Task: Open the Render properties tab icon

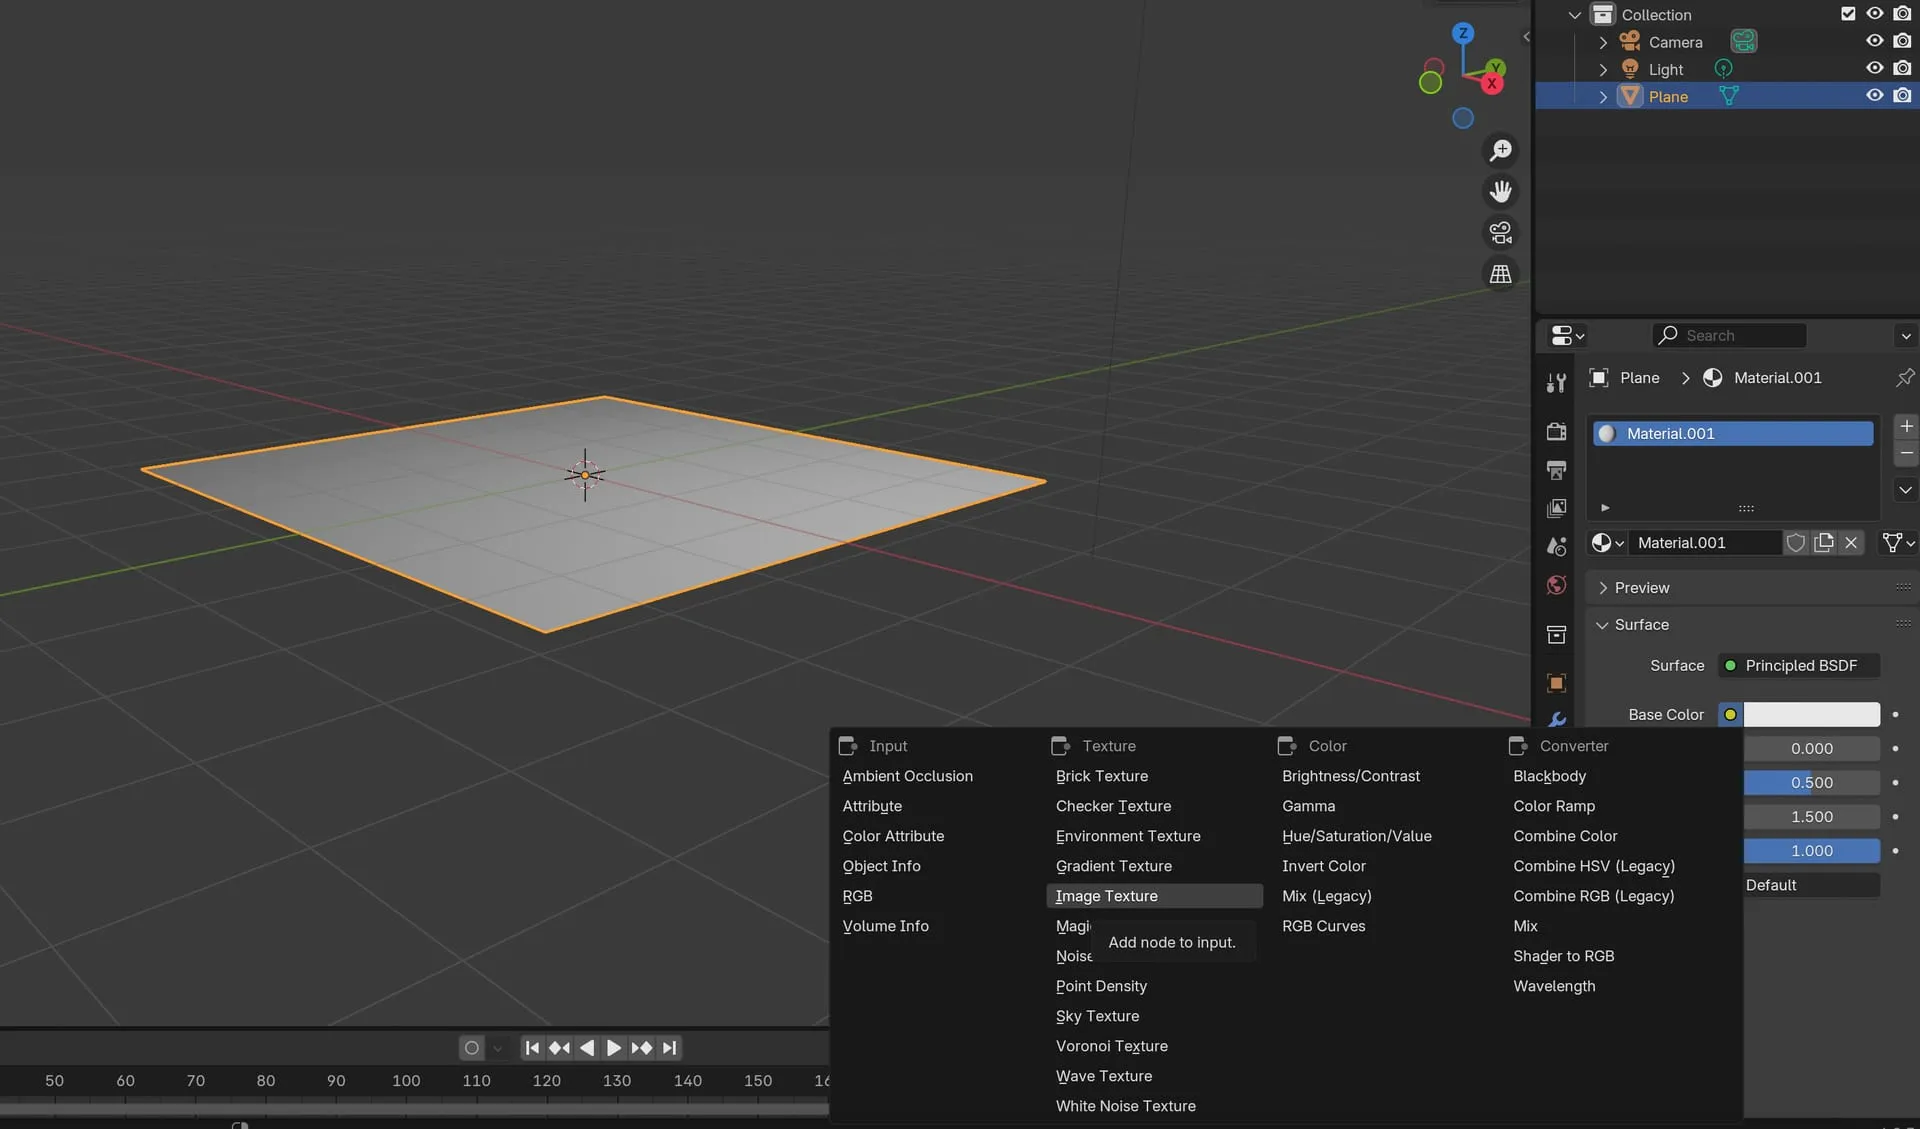Action: pyautogui.click(x=1556, y=431)
